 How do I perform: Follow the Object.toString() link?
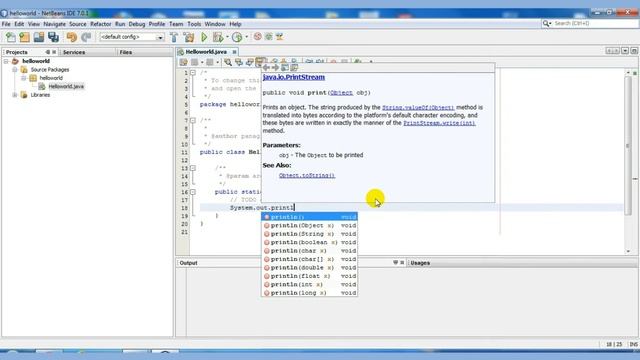tap(307, 176)
